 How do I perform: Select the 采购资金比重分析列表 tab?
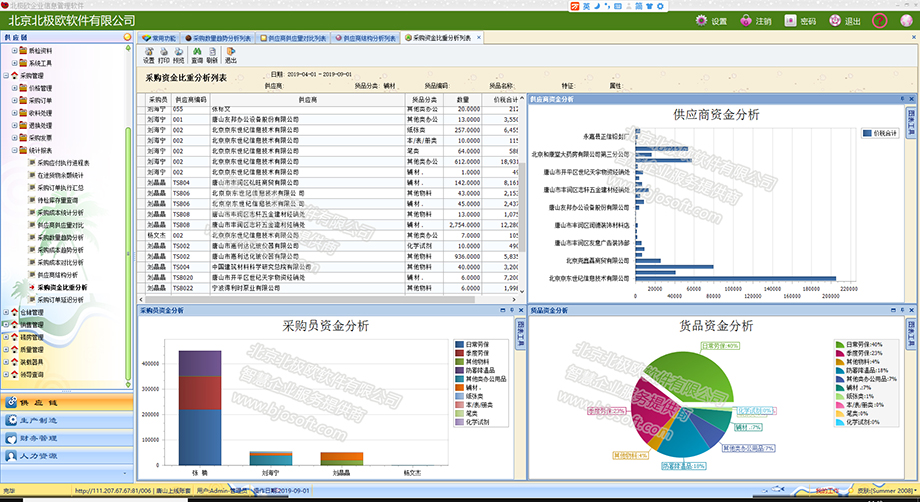click(x=441, y=38)
